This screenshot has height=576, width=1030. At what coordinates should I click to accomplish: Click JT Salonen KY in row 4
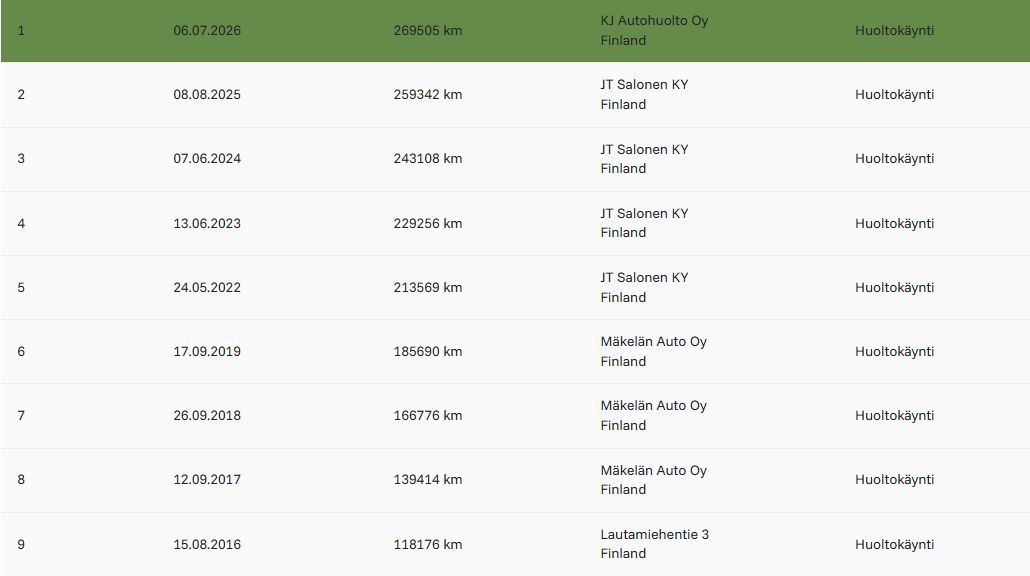pos(644,213)
